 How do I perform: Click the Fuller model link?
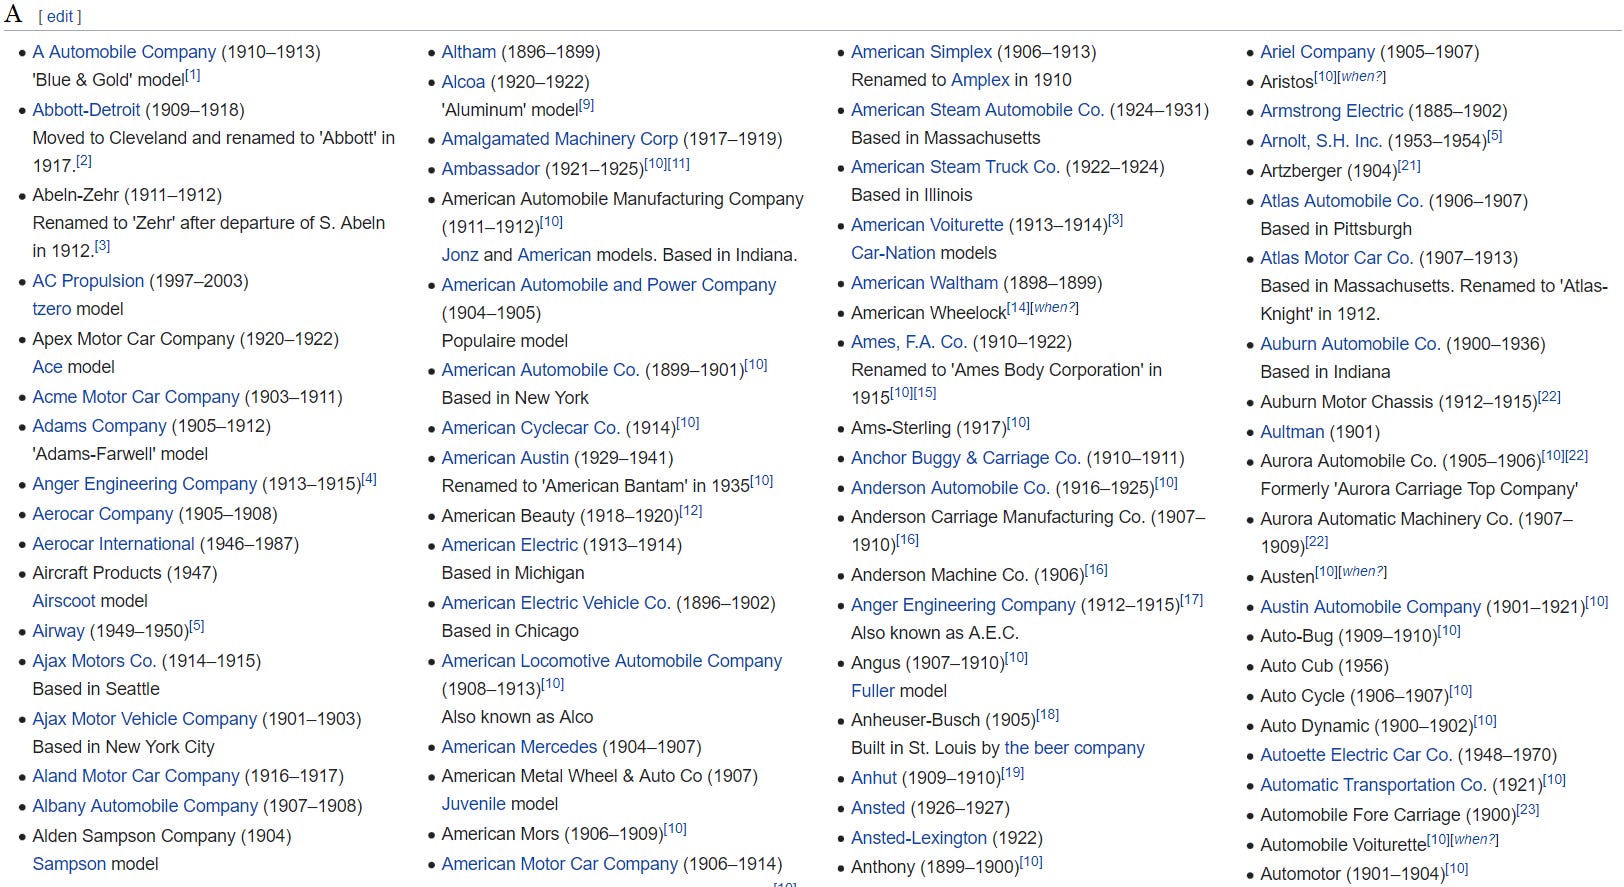point(872,691)
